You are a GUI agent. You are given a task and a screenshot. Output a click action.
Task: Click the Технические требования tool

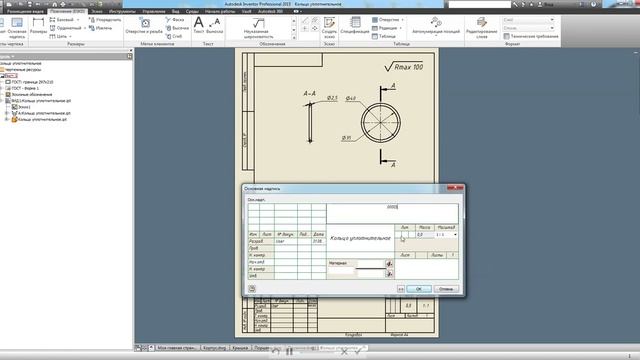pyautogui.click(x=531, y=36)
